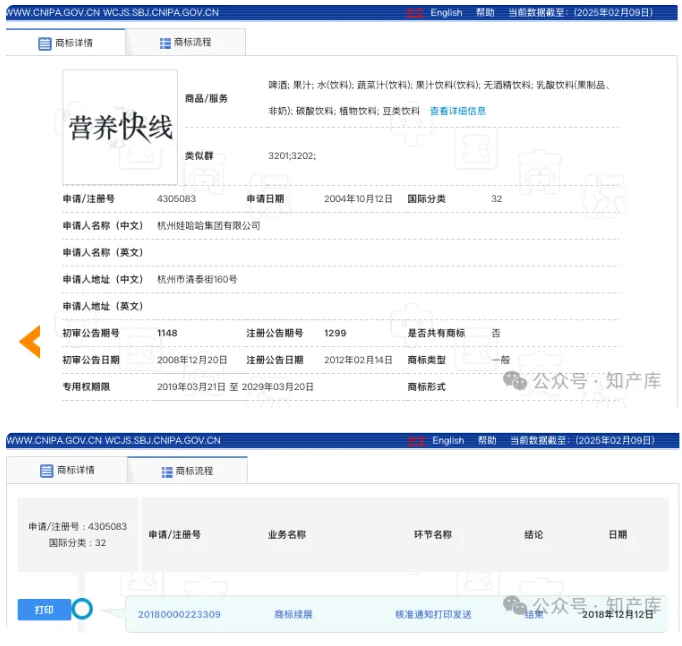Click the 商标流程 list icon in top panel
The width and height of the screenshot is (682, 646).
[x=165, y=43]
